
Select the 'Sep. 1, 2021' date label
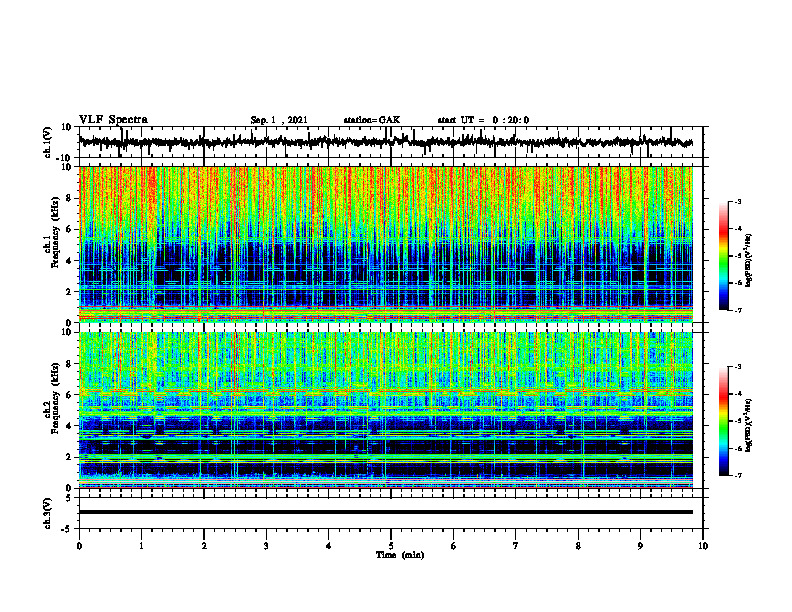click(279, 120)
